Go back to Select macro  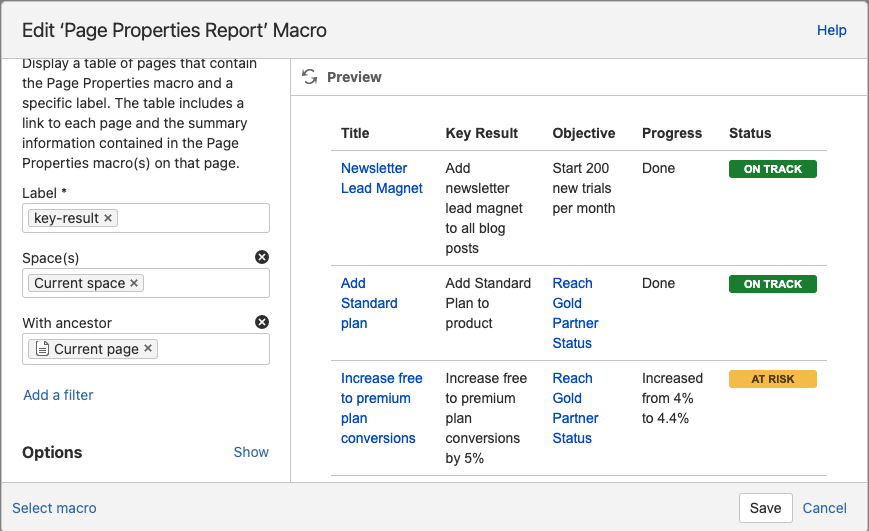point(54,508)
